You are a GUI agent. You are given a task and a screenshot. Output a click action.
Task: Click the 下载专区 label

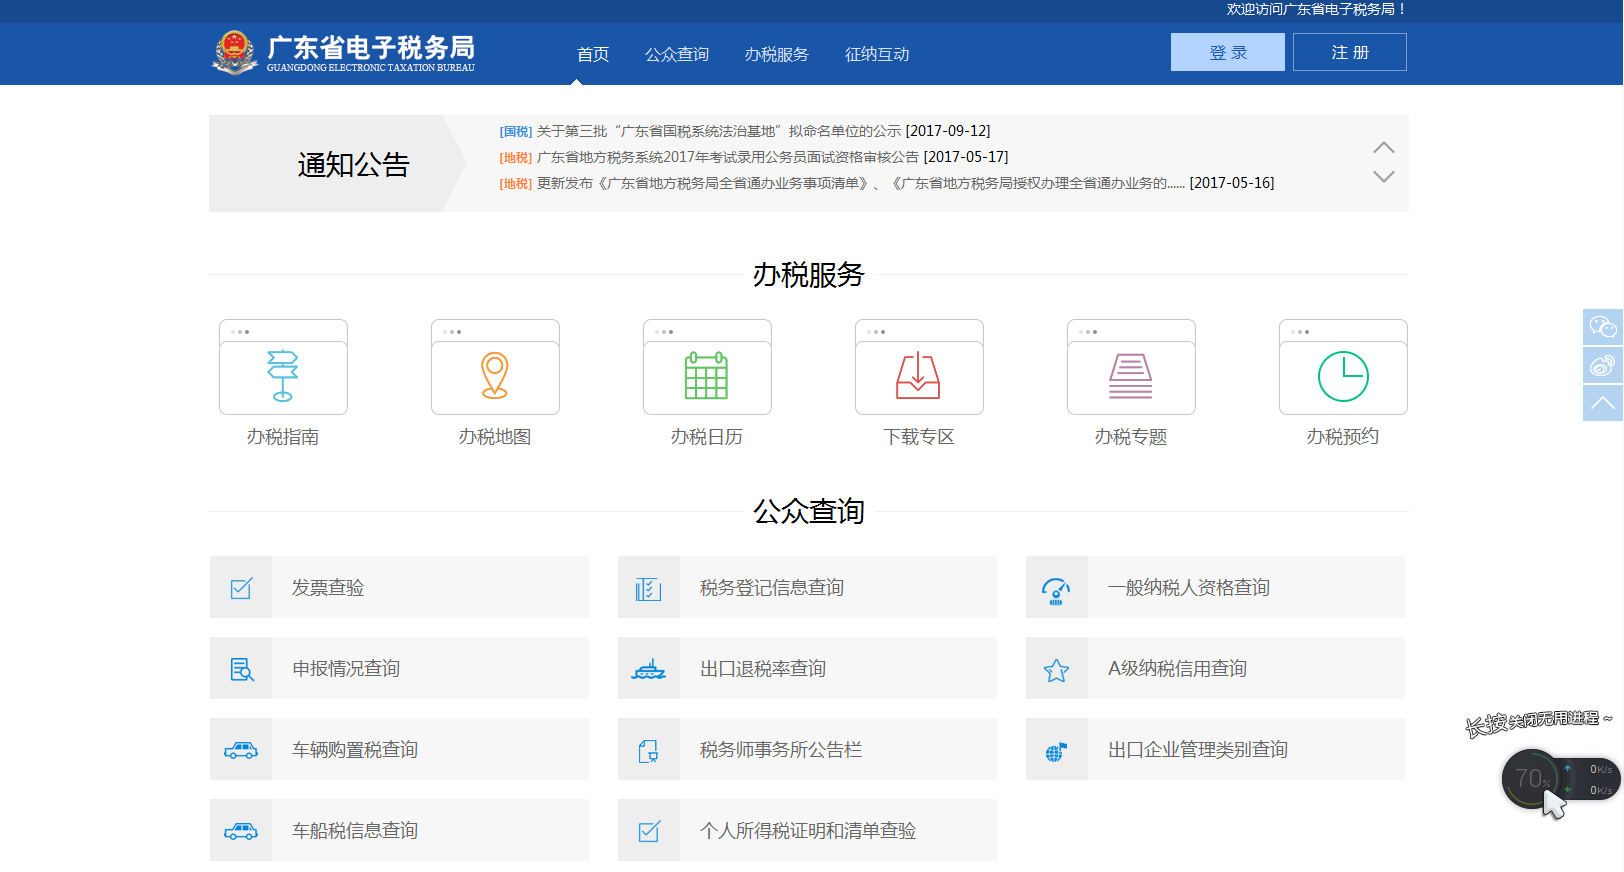919,437
